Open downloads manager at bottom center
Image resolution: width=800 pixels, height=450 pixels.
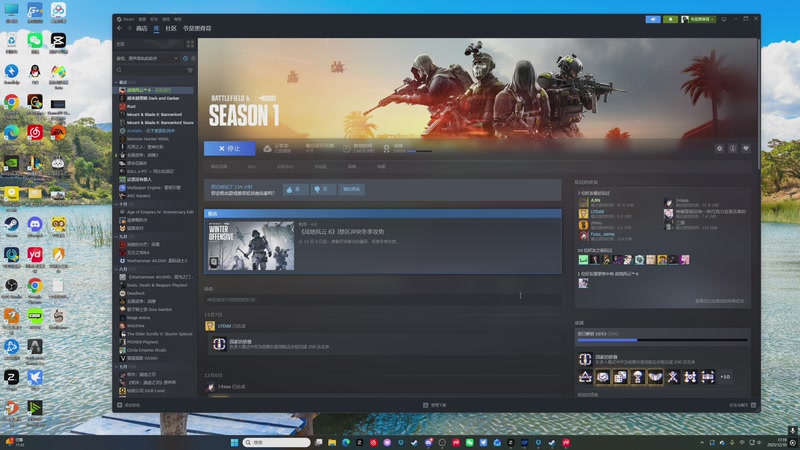point(435,405)
